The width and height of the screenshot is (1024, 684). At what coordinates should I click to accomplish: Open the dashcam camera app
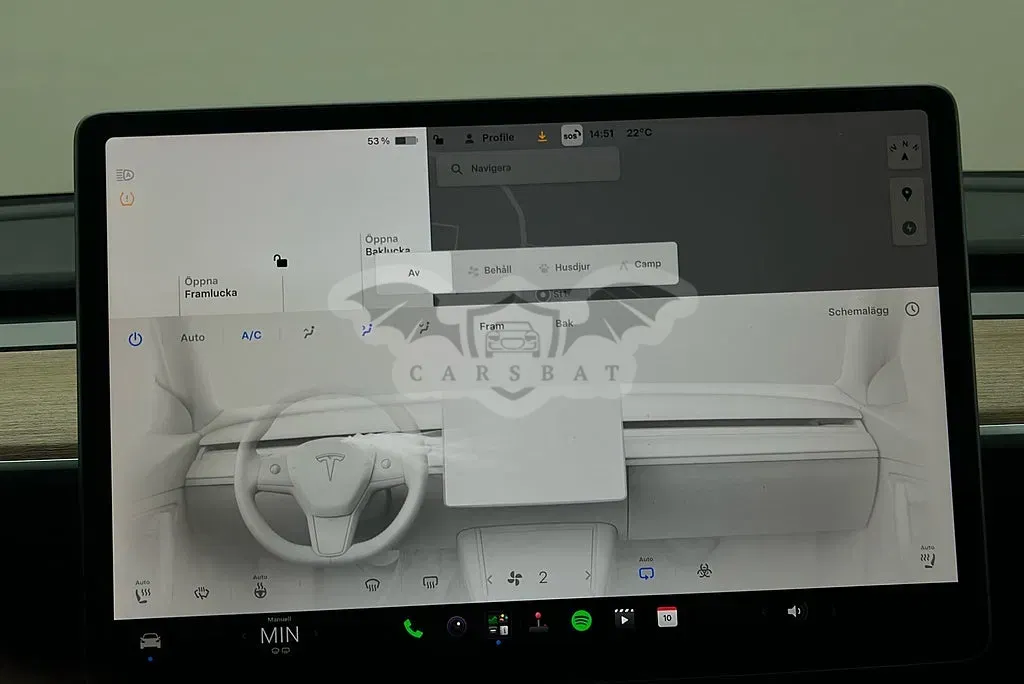point(456,626)
